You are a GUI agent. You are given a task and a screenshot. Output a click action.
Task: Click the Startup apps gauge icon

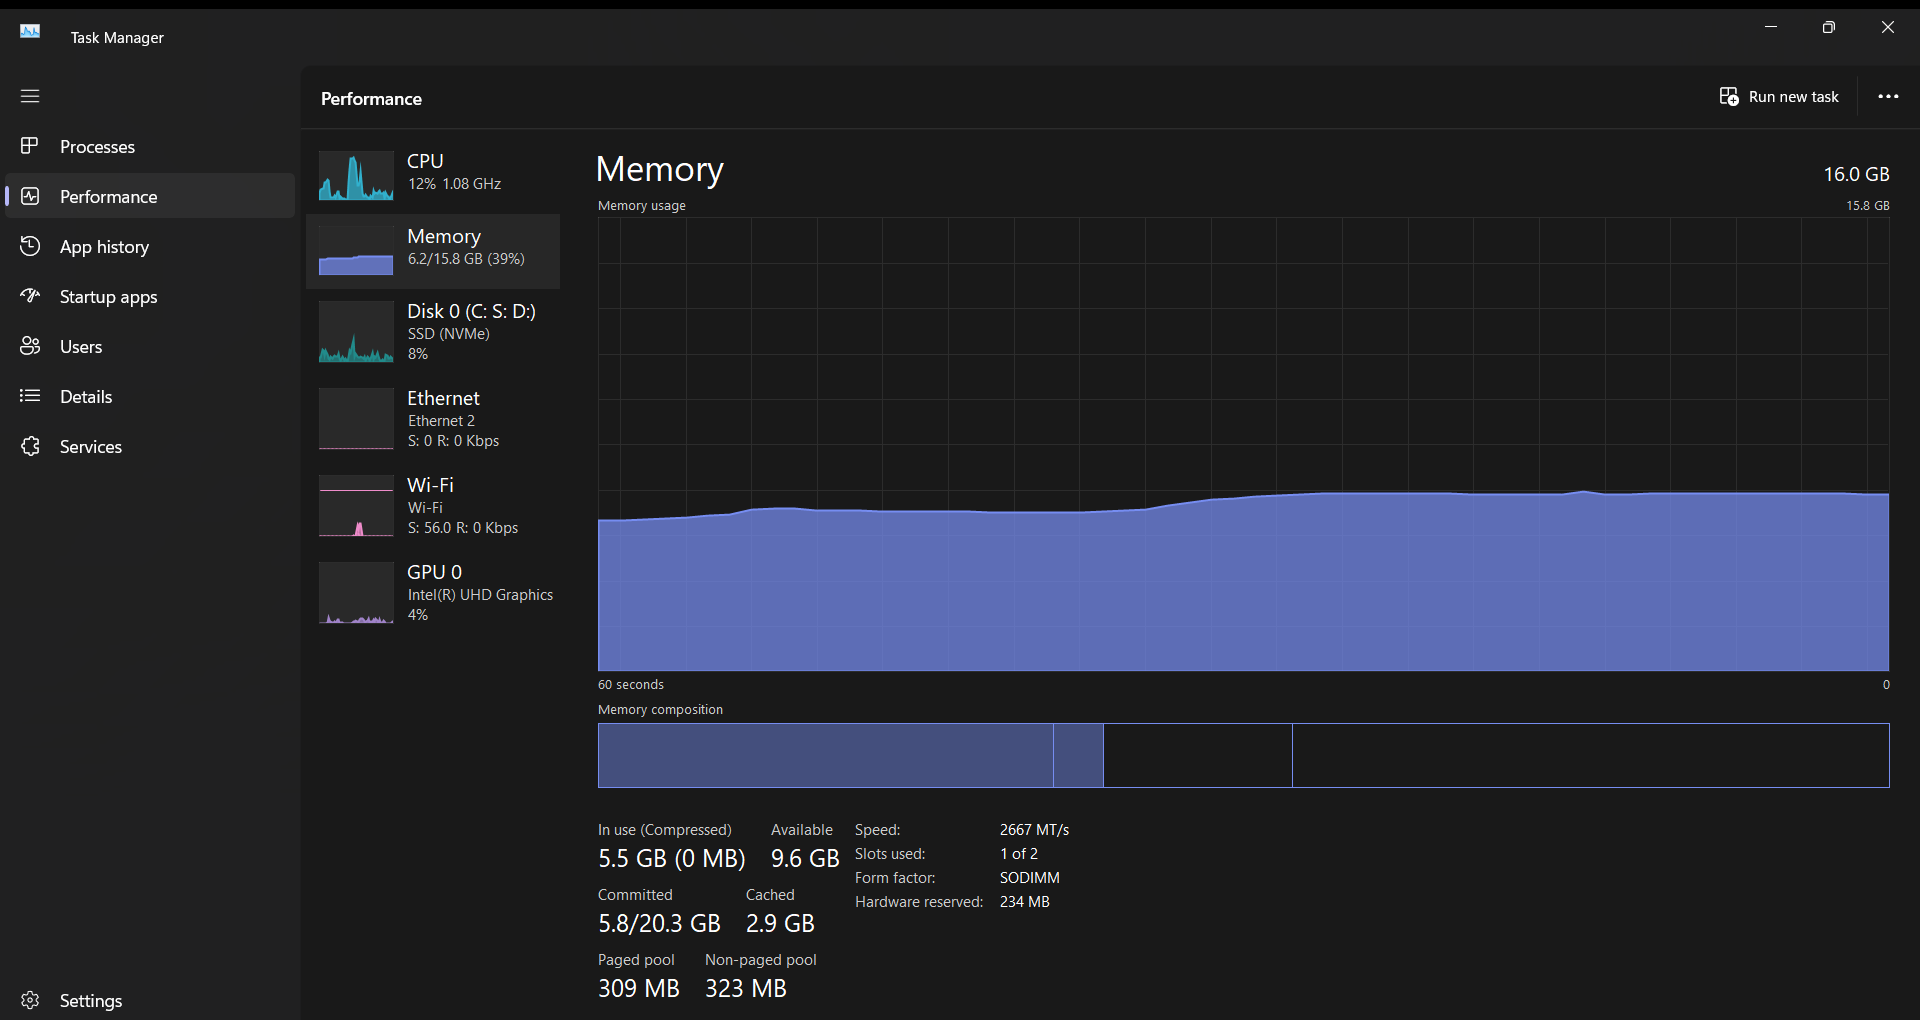[x=30, y=296]
